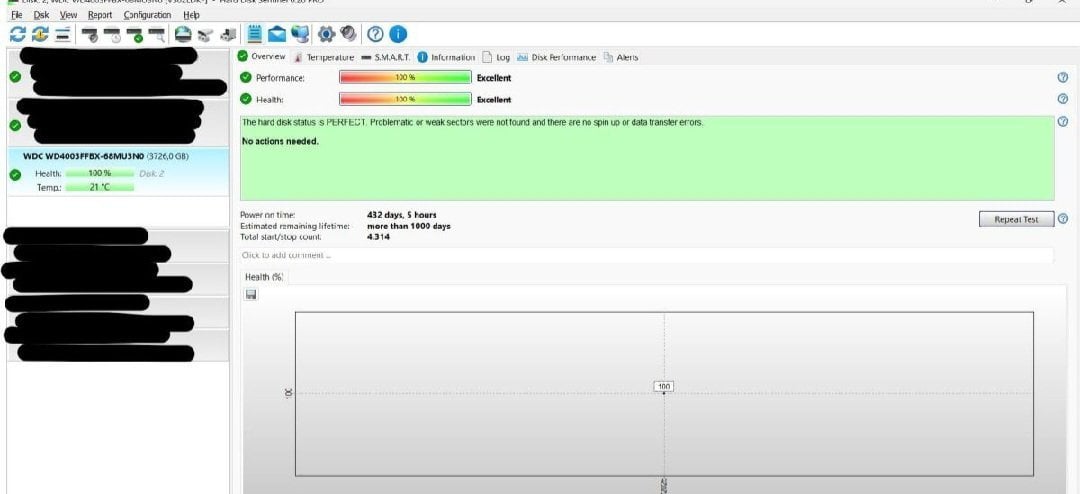The image size is (1080, 494).
Task: Click the disk icon with green checkmark
Action: [x=135, y=34]
